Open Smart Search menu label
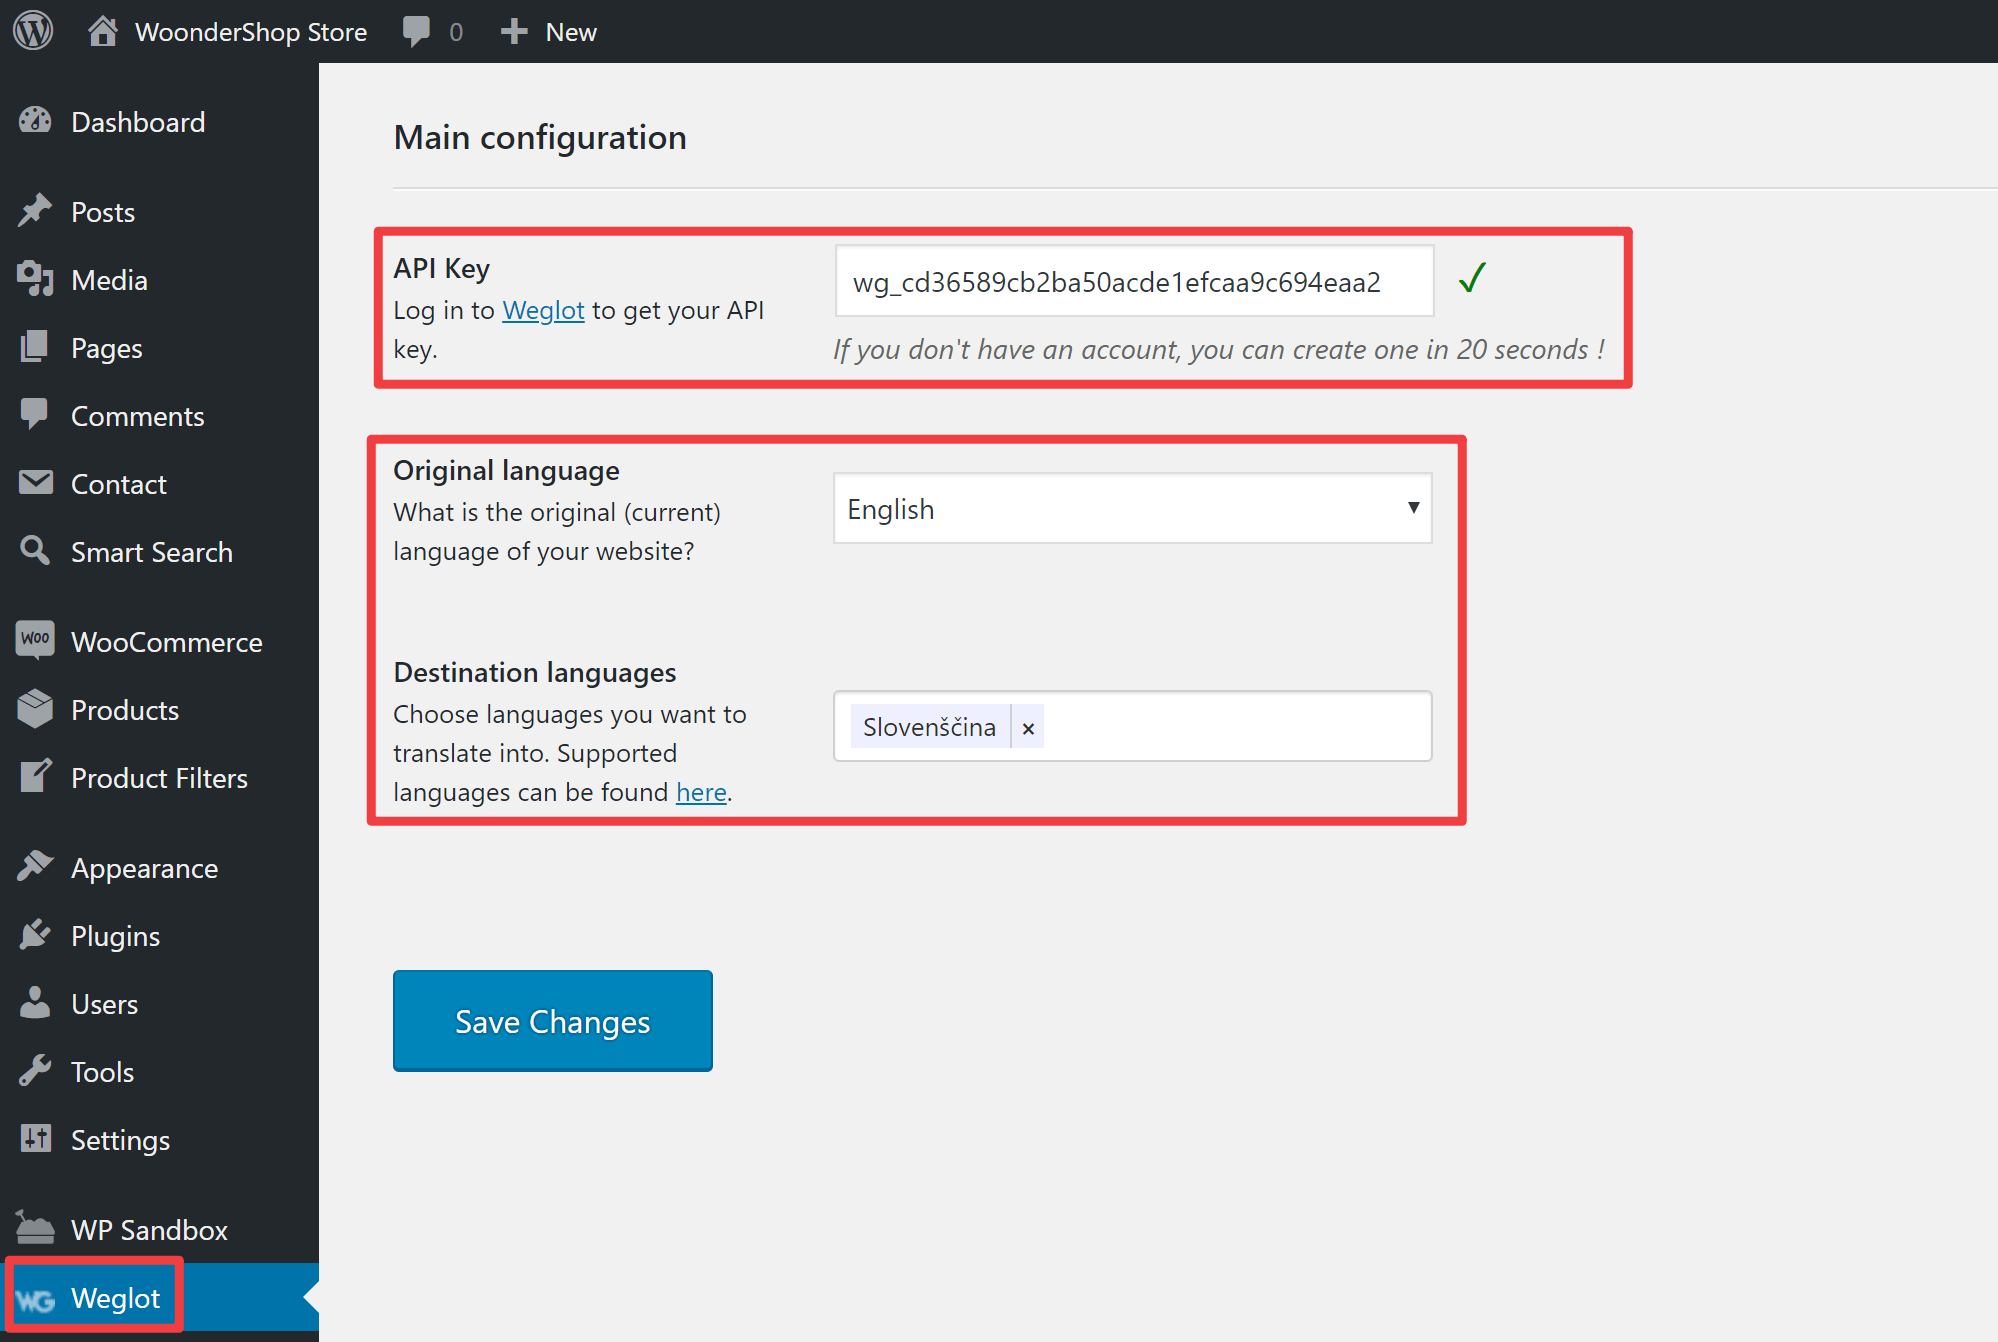The width and height of the screenshot is (1998, 1342). coord(152,552)
